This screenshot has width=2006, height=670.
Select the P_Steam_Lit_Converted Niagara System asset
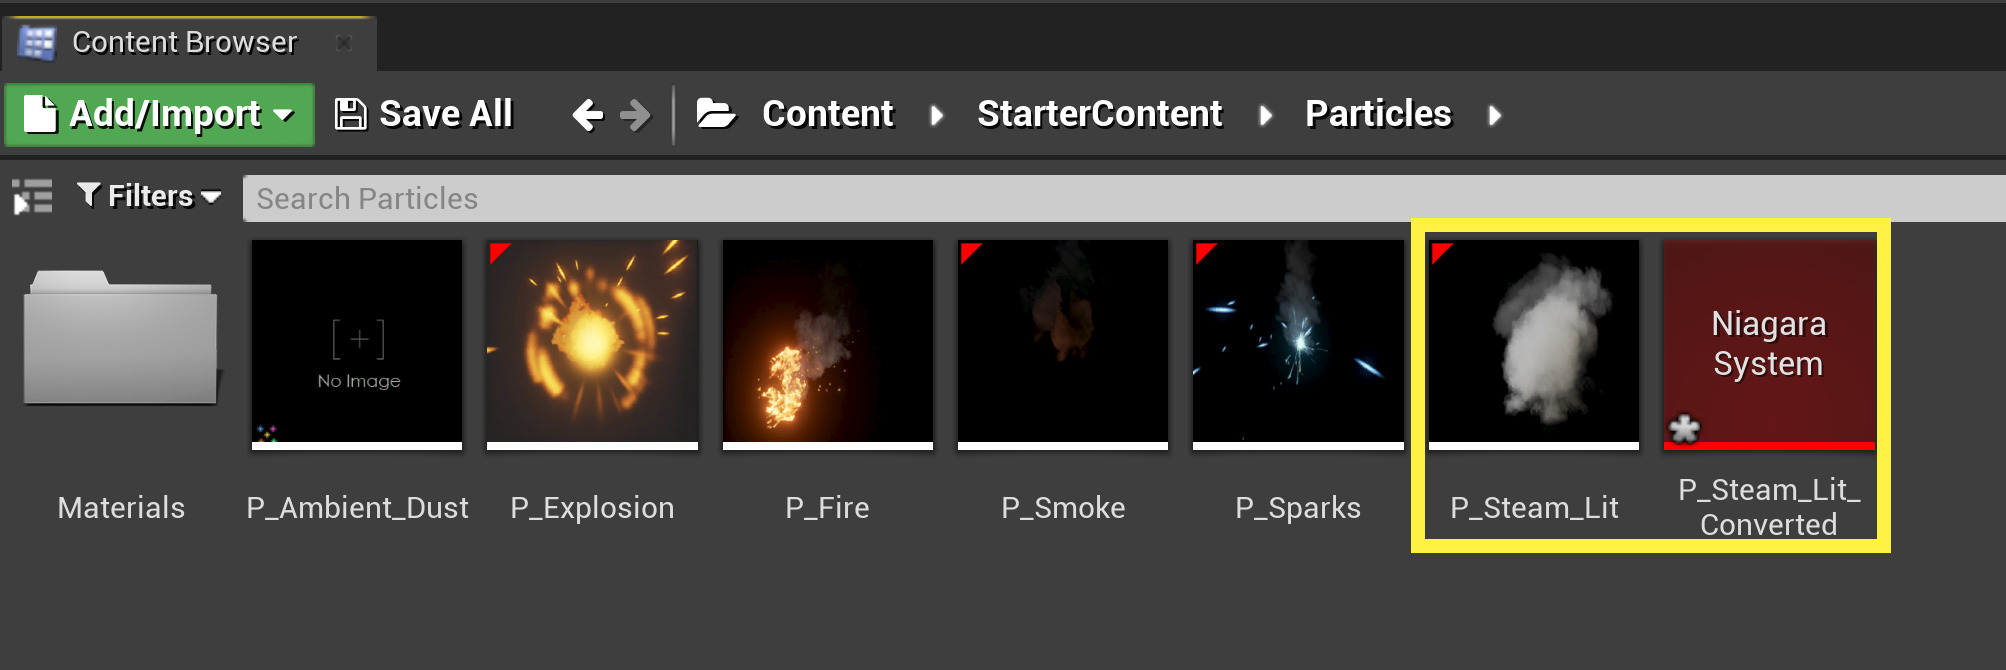1768,343
